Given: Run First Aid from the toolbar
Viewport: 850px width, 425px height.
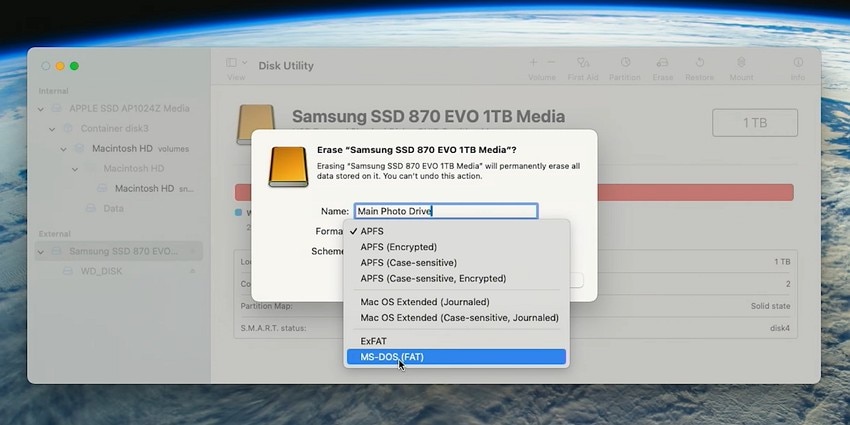Looking at the screenshot, I should pos(583,63).
